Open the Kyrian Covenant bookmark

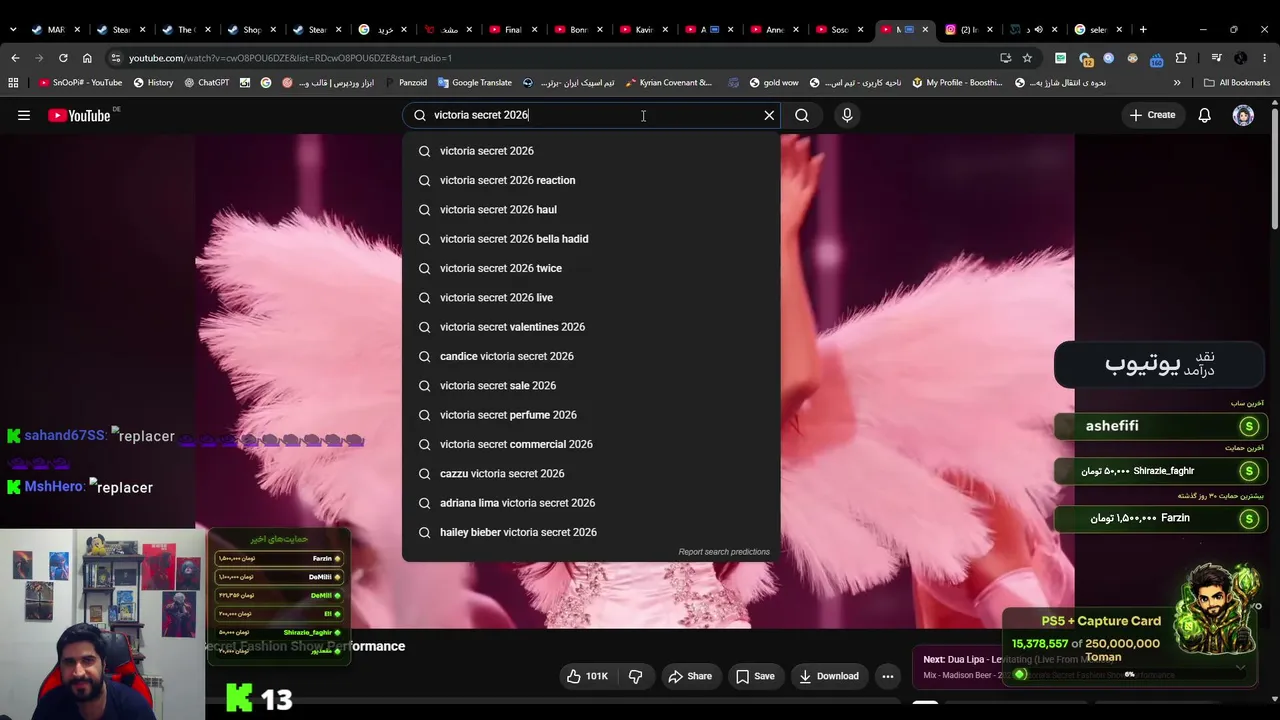668,83
